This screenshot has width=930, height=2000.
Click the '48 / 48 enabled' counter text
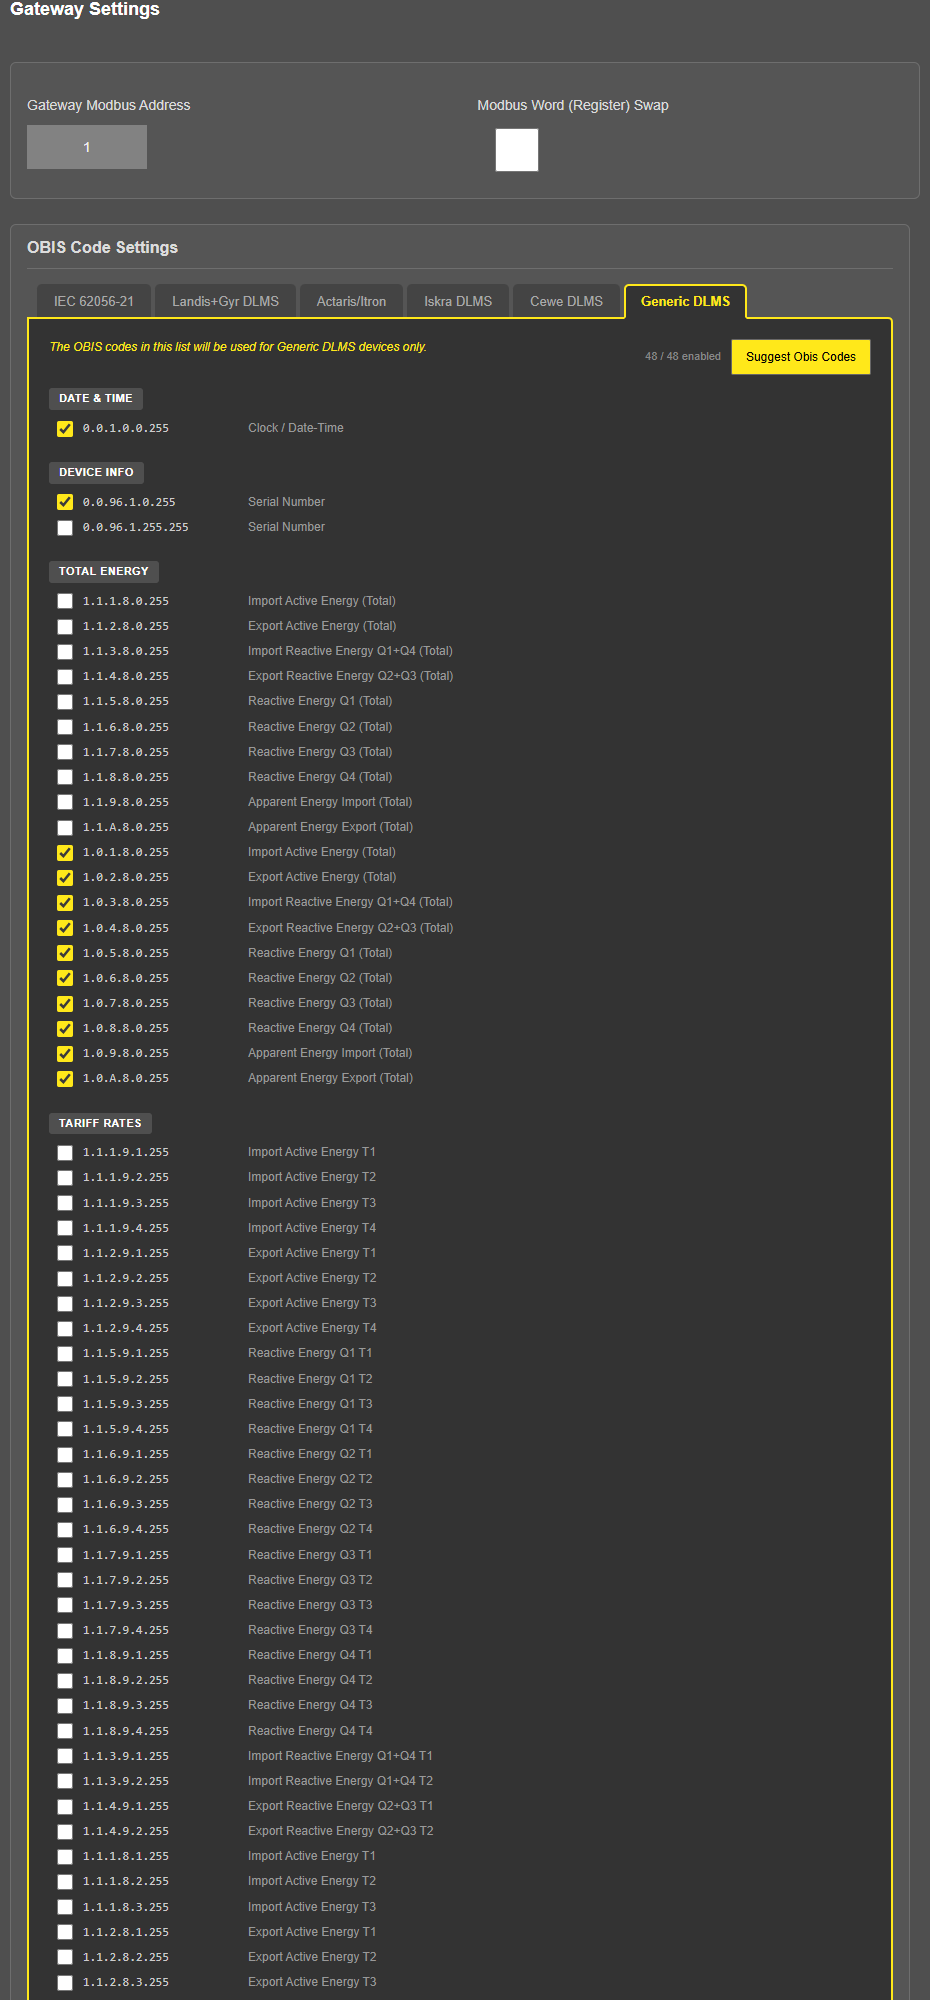[x=683, y=357]
